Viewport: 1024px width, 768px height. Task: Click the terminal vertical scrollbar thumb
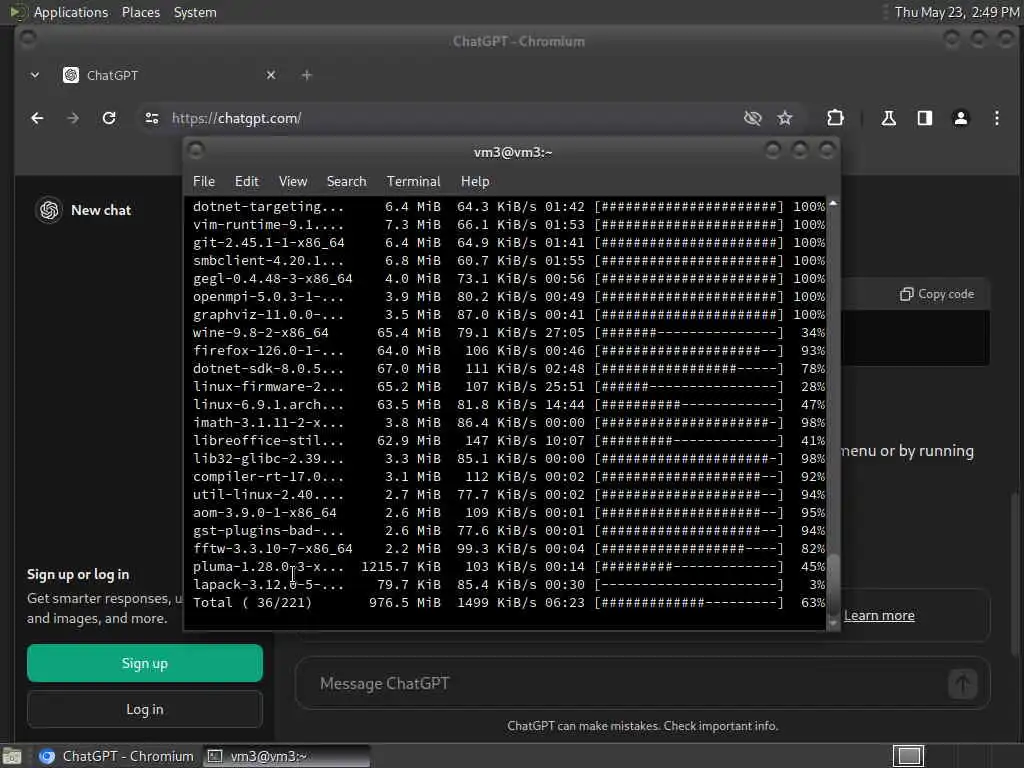pos(833,584)
